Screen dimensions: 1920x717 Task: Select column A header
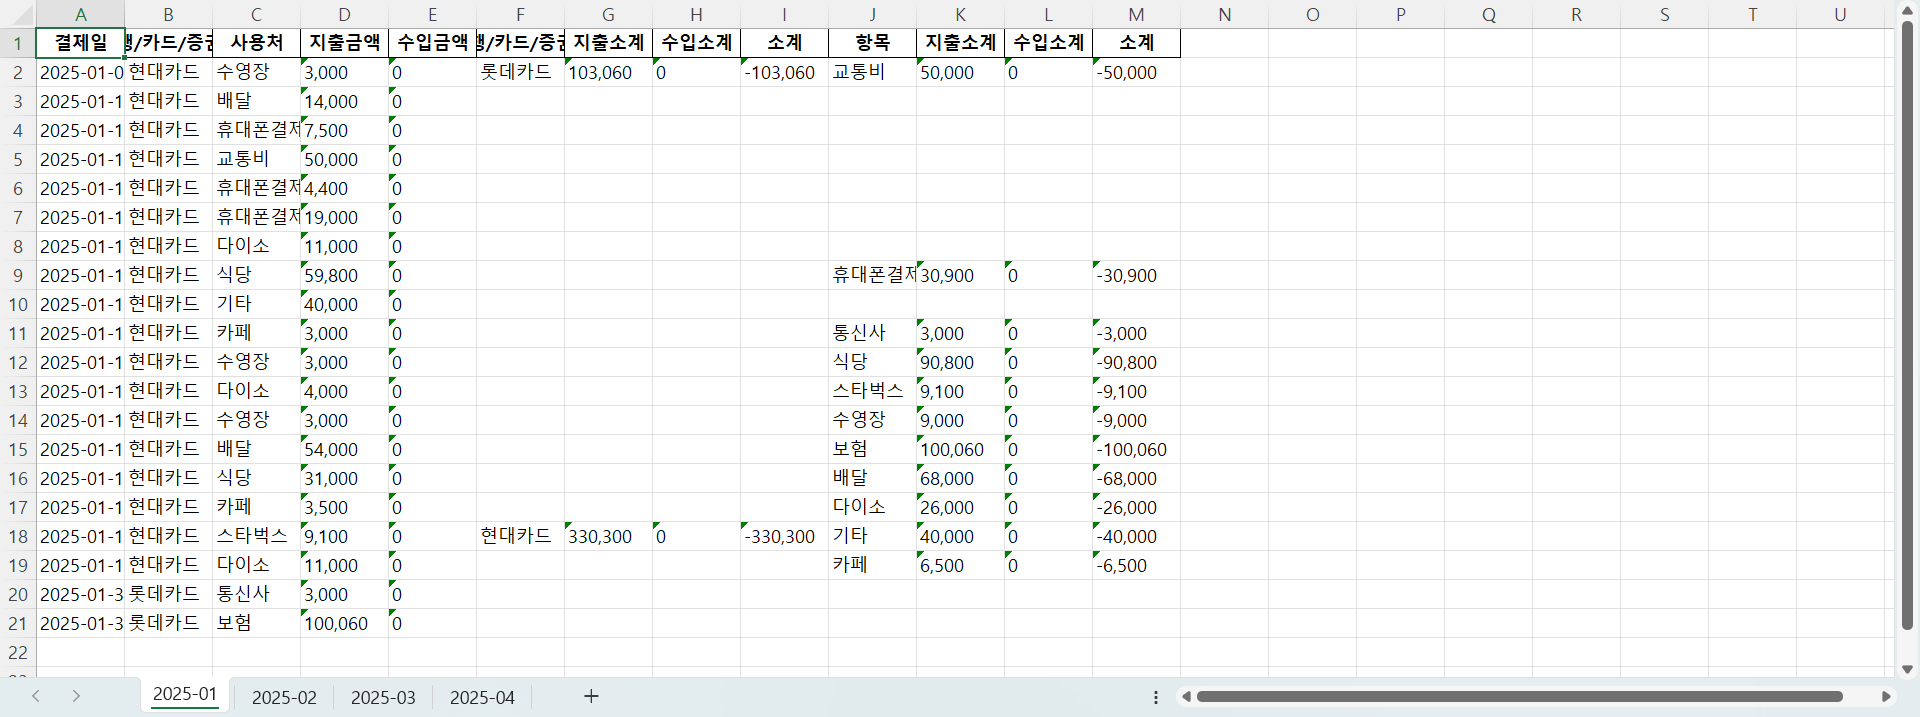[80, 14]
